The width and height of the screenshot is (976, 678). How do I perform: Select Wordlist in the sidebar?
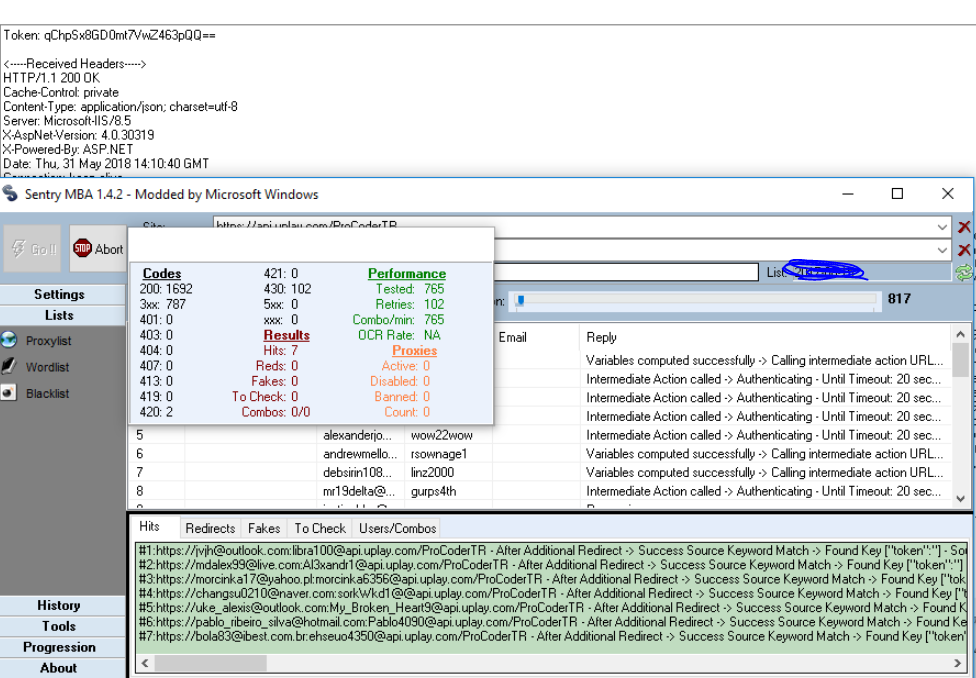pyautogui.click(x=47, y=367)
